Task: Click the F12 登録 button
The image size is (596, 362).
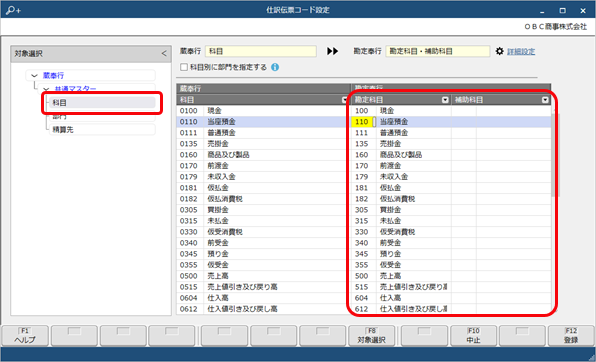Action: tap(571, 336)
